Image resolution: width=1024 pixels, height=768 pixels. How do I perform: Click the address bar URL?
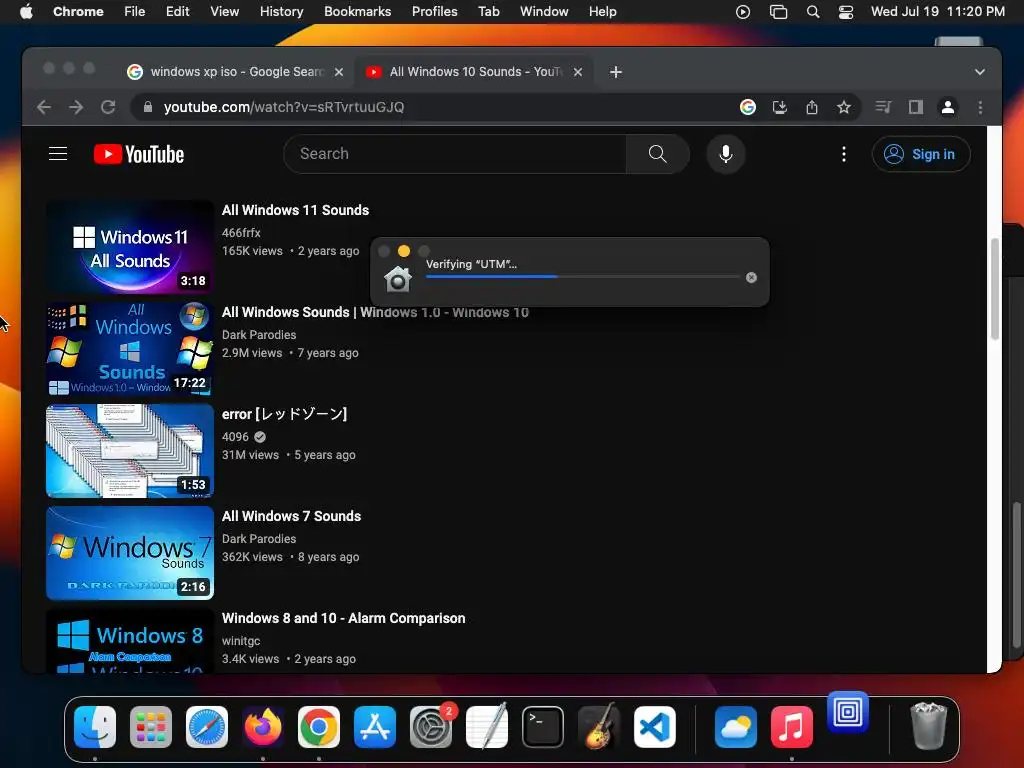tap(283, 107)
